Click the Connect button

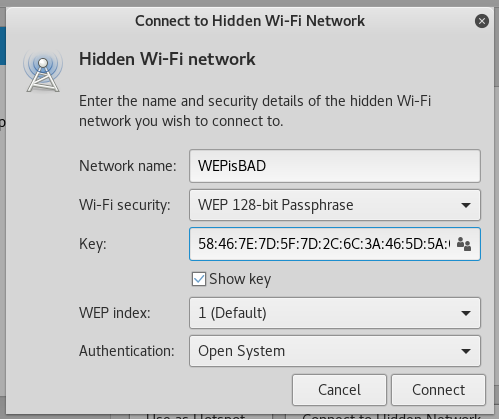[x=438, y=390]
